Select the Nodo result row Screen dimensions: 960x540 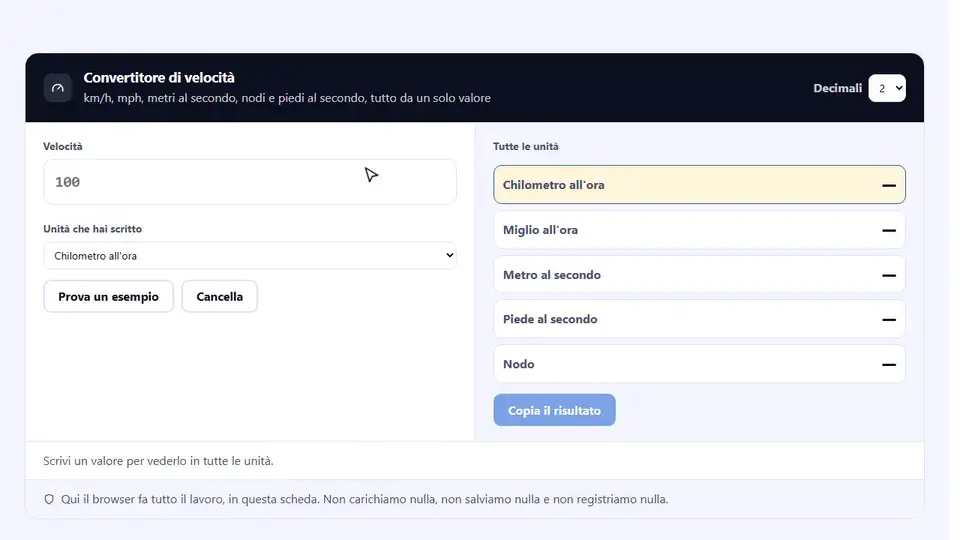(x=699, y=364)
